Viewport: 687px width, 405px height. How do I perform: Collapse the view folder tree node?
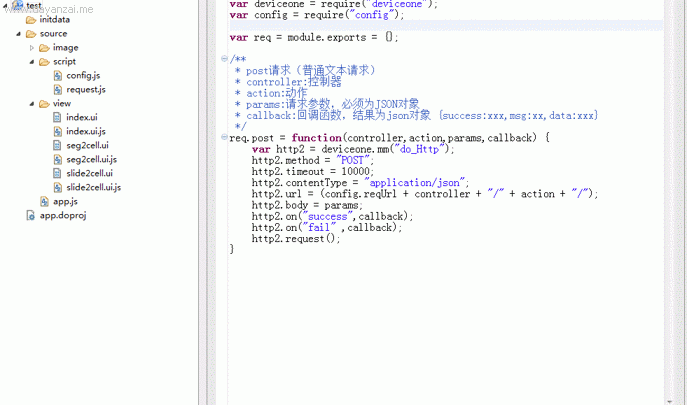32,104
